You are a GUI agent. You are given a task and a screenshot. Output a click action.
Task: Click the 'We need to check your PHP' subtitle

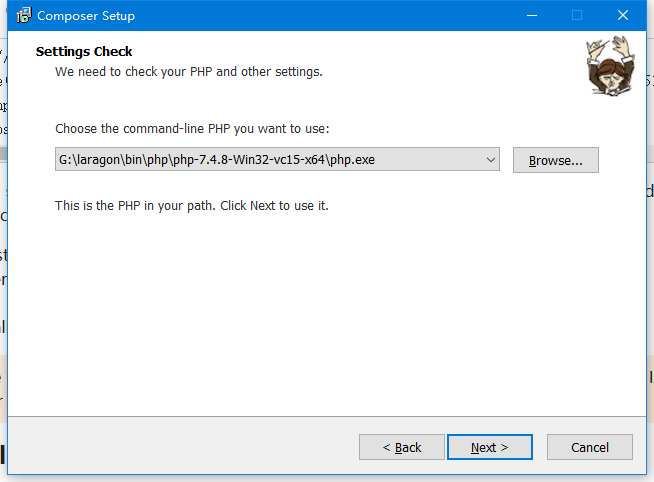click(189, 72)
